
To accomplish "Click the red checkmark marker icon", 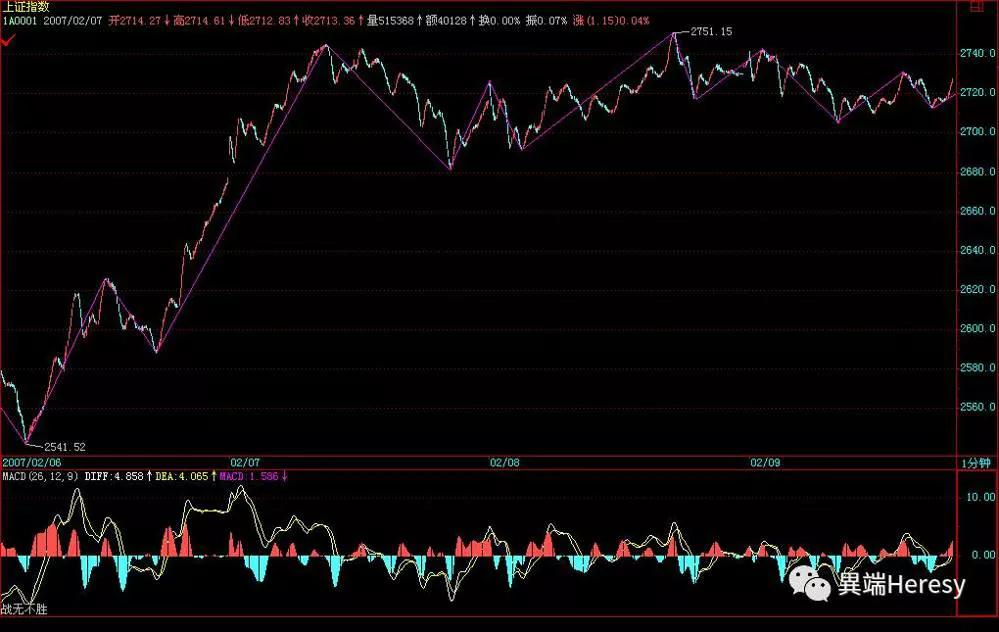I will 8,41.
